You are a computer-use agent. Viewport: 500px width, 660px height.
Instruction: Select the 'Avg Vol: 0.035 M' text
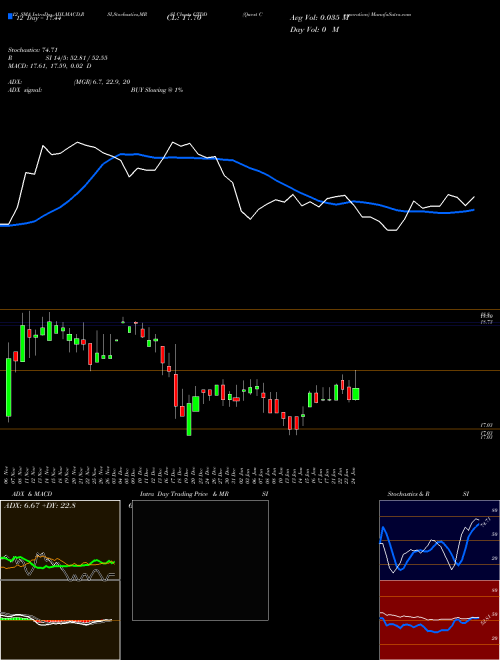coord(319,18)
